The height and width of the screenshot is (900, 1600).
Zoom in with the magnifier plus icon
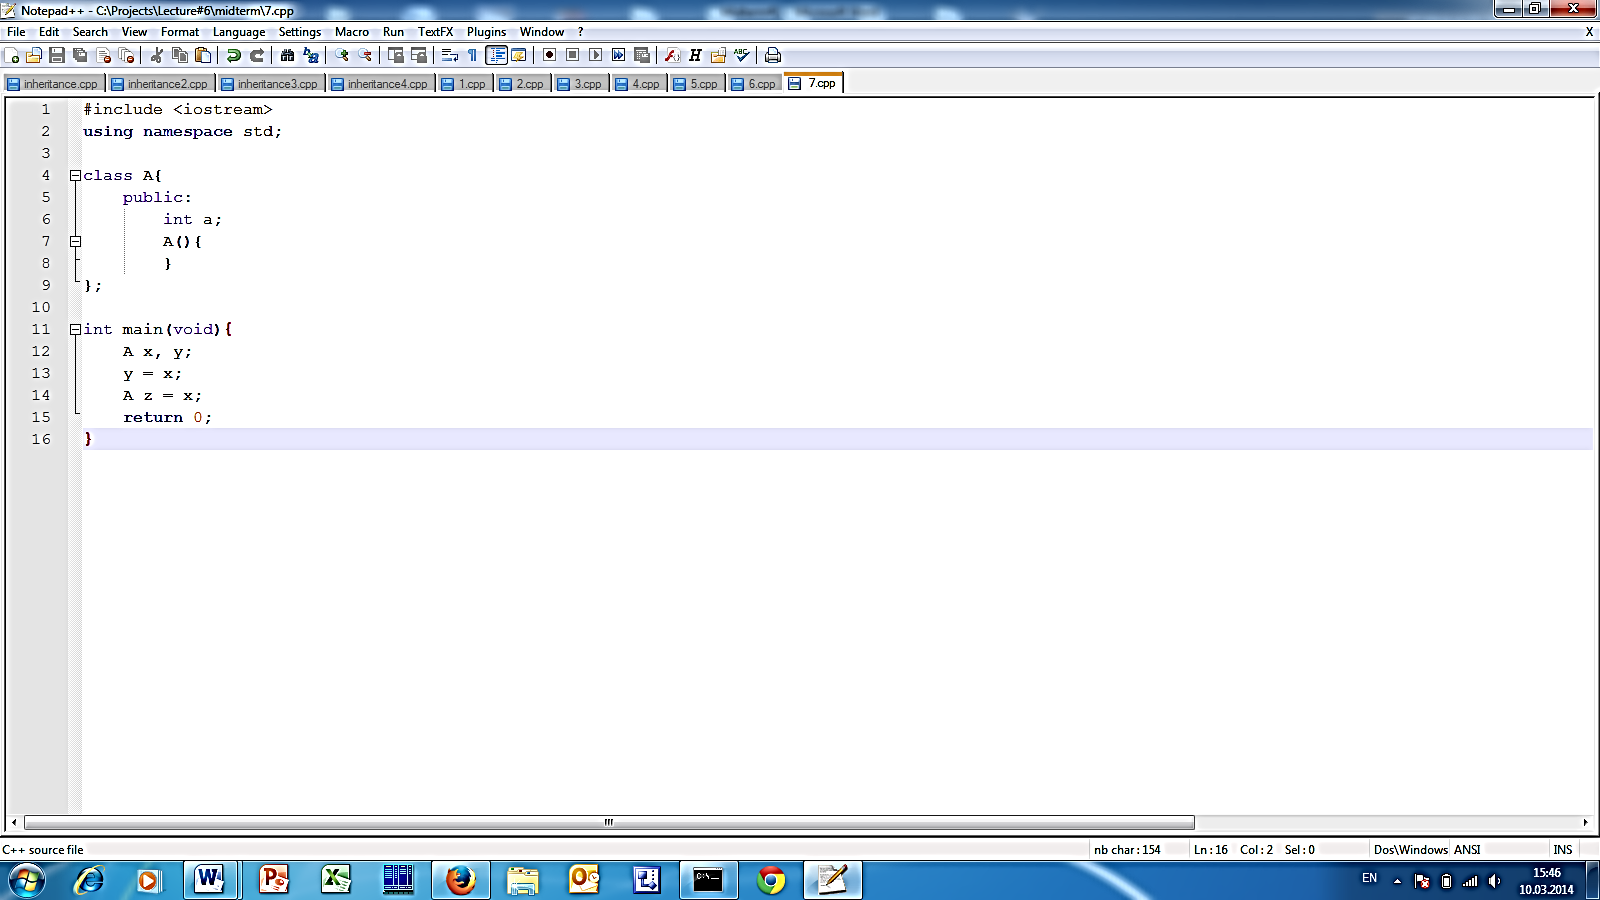pos(342,55)
